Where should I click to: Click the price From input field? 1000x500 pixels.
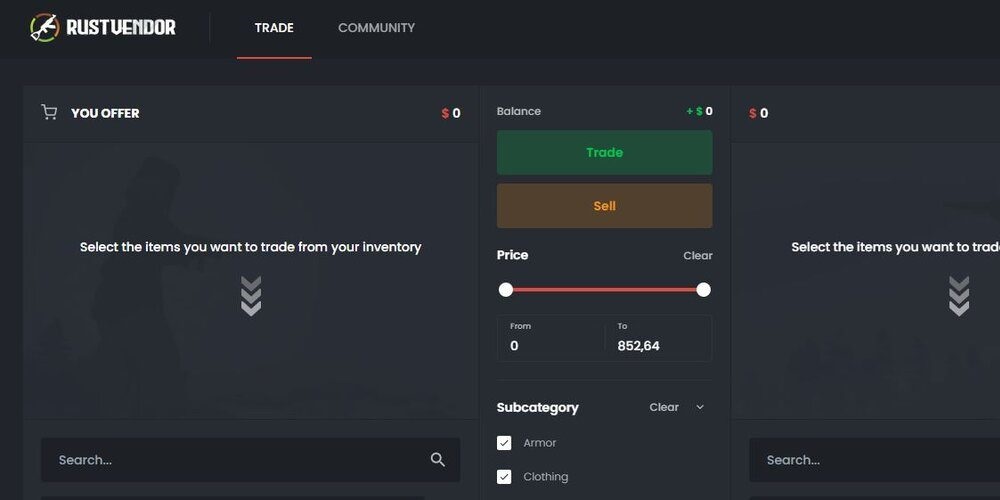[x=552, y=338]
